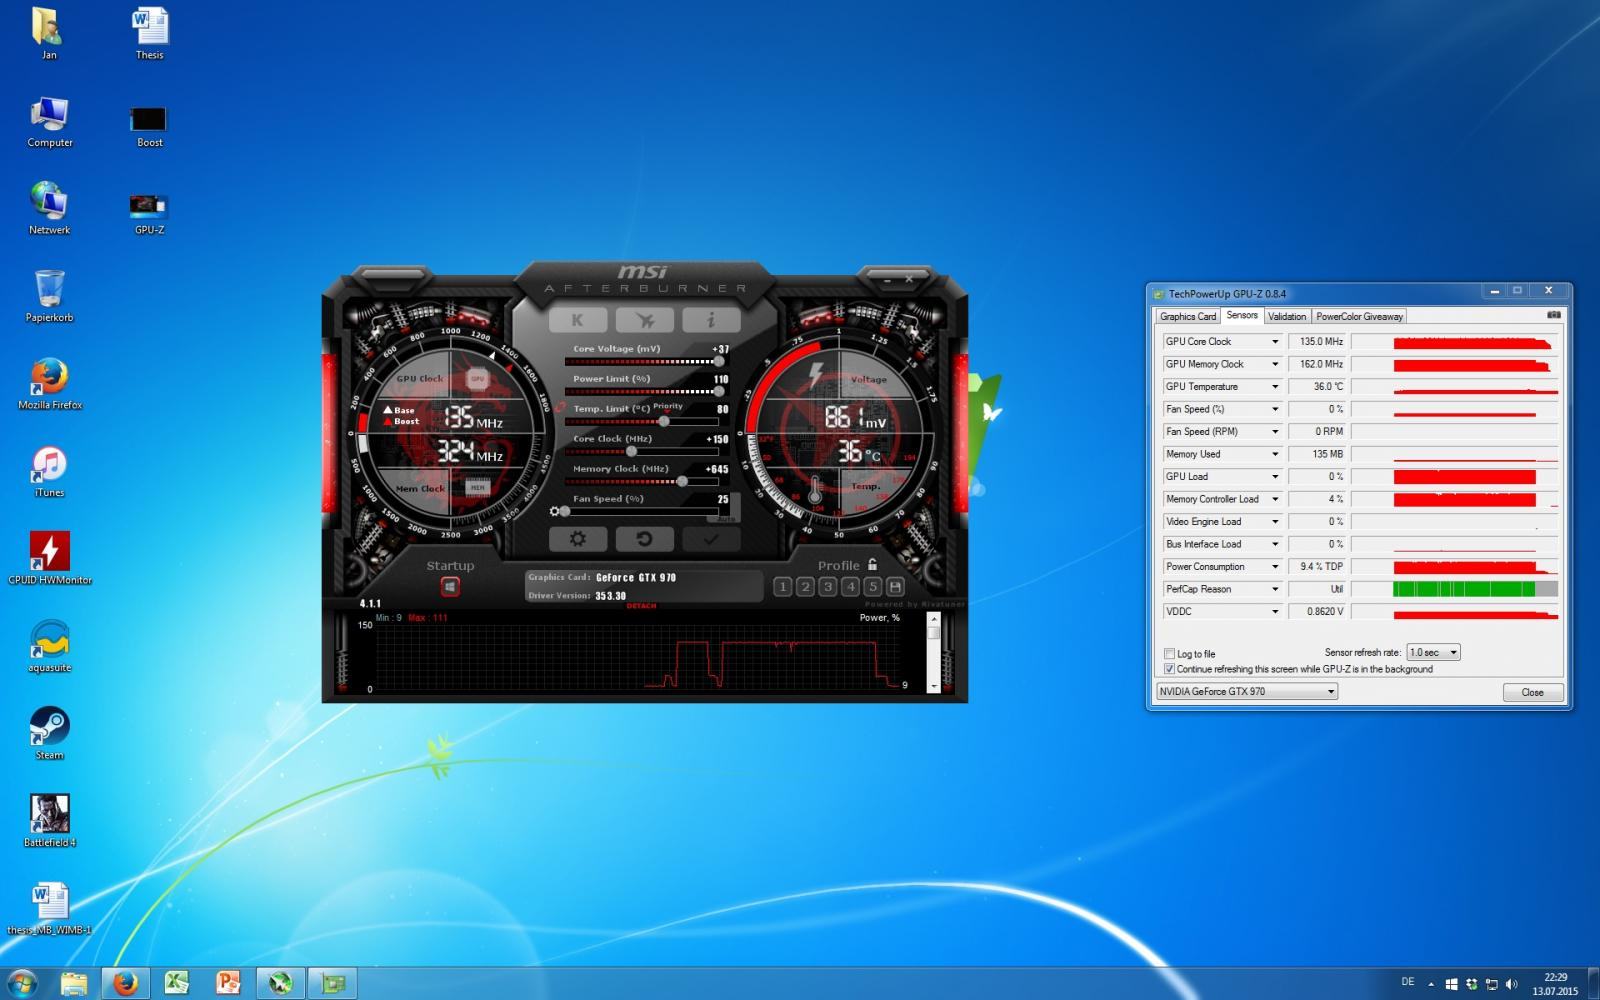This screenshot has height=1000, width=1600.
Task: Click Firefox in the taskbar
Action: point(126,983)
